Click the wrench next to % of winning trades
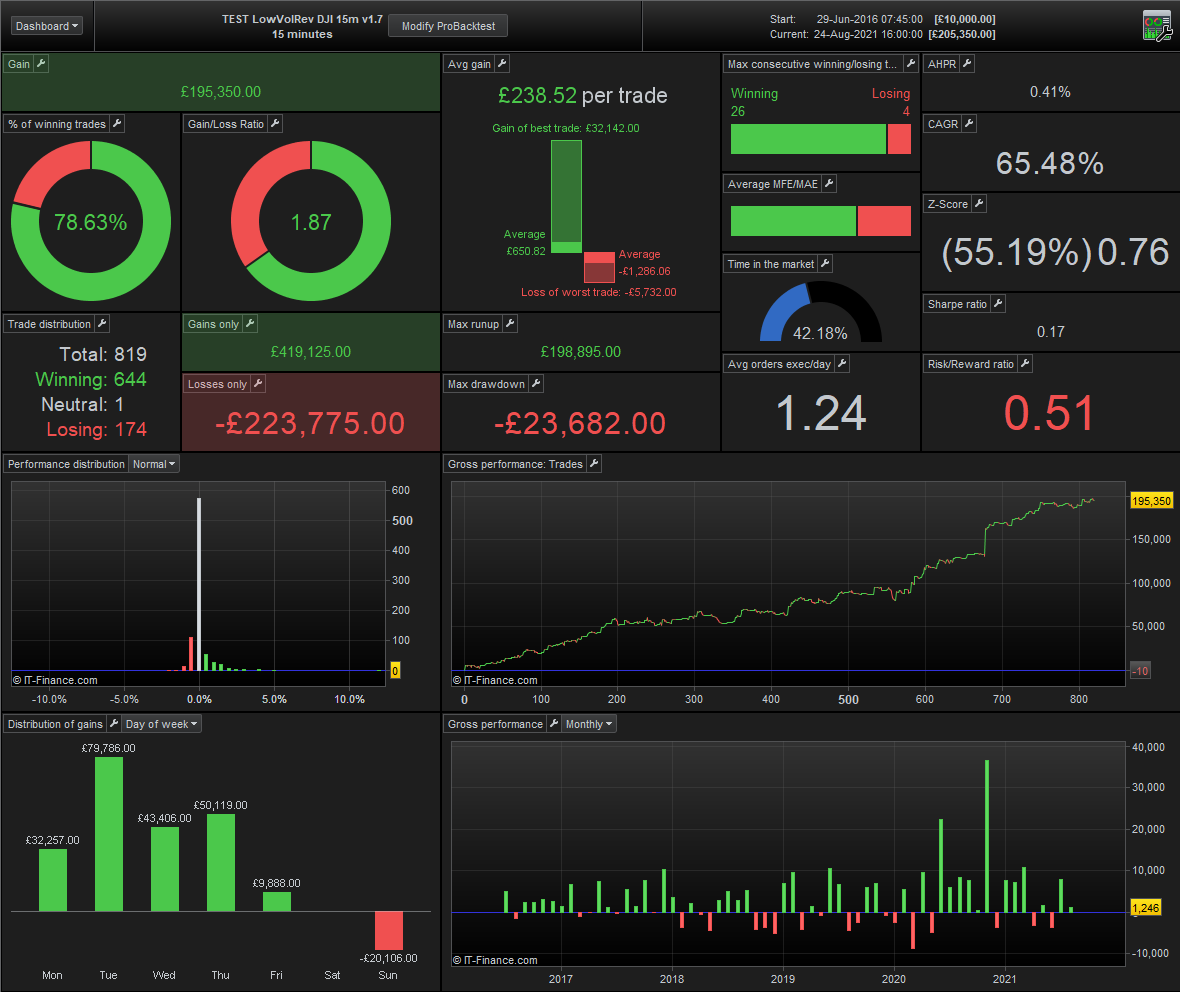 [x=117, y=124]
